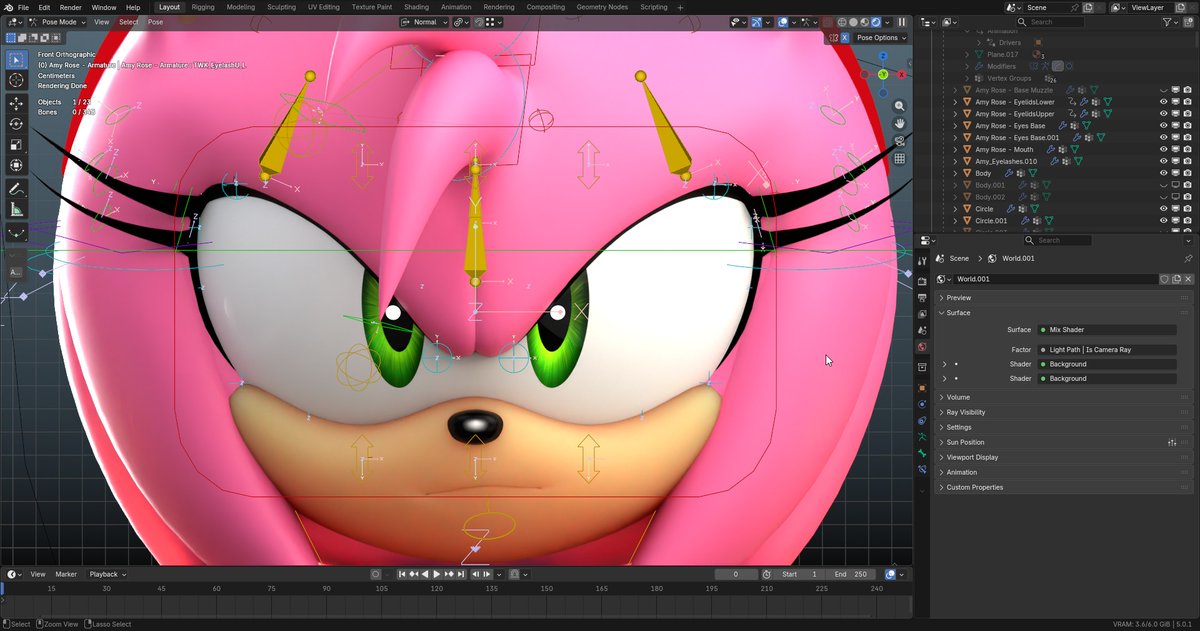Click the current frame field showing 0
This screenshot has height=631, width=1200.
pos(736,574)
